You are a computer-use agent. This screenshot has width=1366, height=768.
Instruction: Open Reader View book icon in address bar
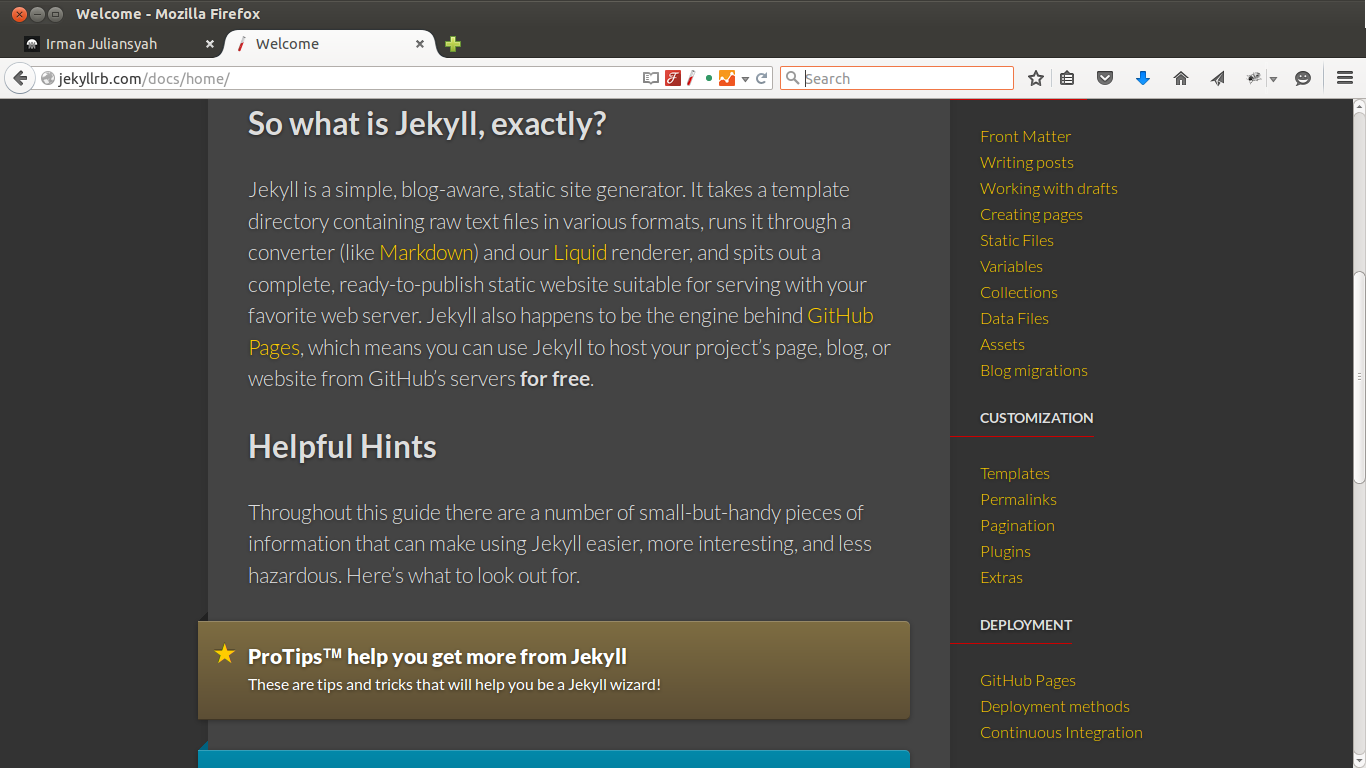click(x=651, y=78)
